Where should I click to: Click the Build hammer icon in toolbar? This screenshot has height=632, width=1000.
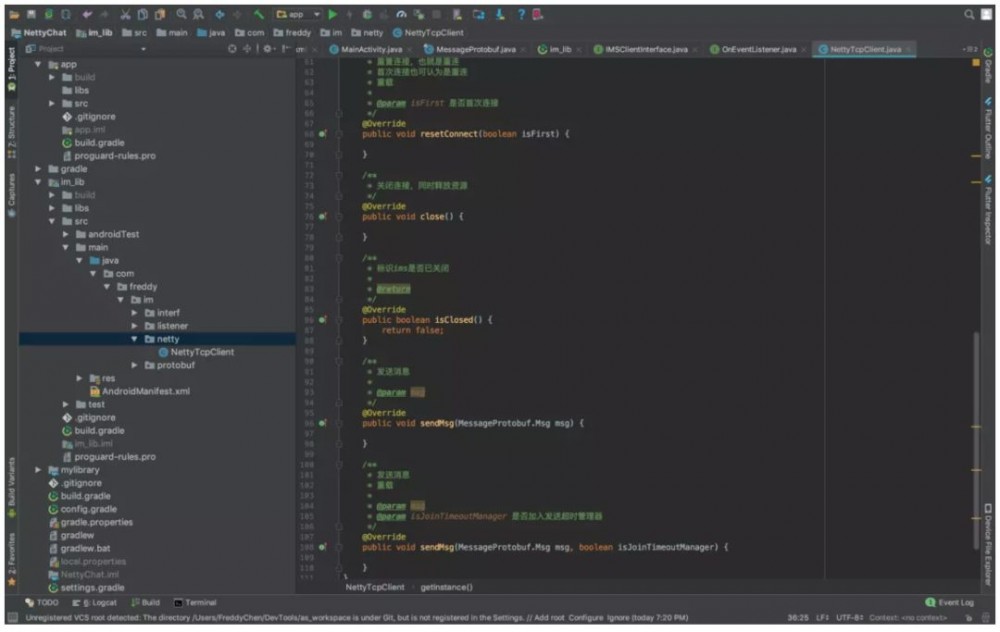tap(259, 15)
